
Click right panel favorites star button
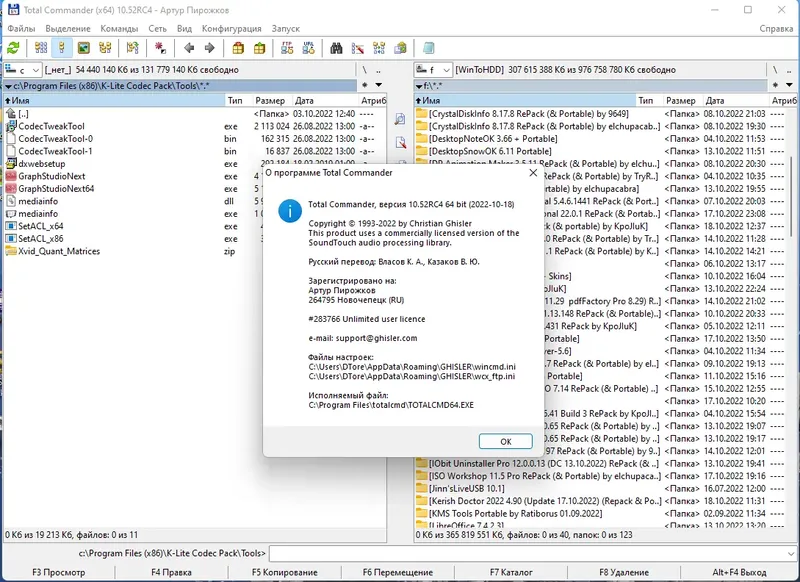(x=776, y=85)
